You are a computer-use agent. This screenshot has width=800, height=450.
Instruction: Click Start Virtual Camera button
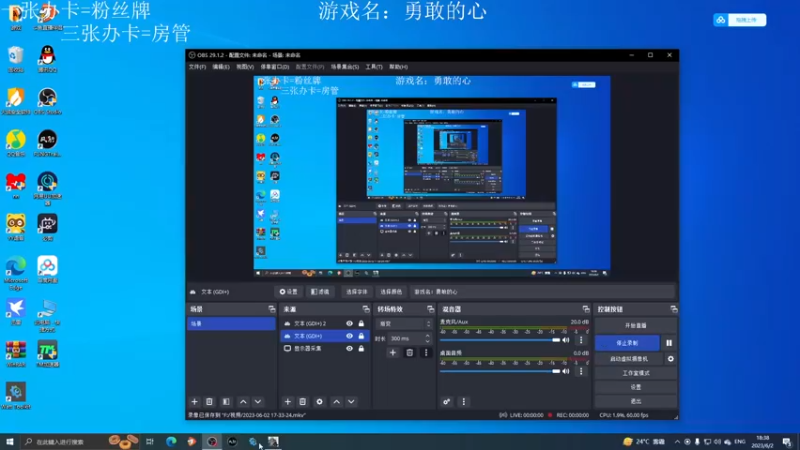629,359
